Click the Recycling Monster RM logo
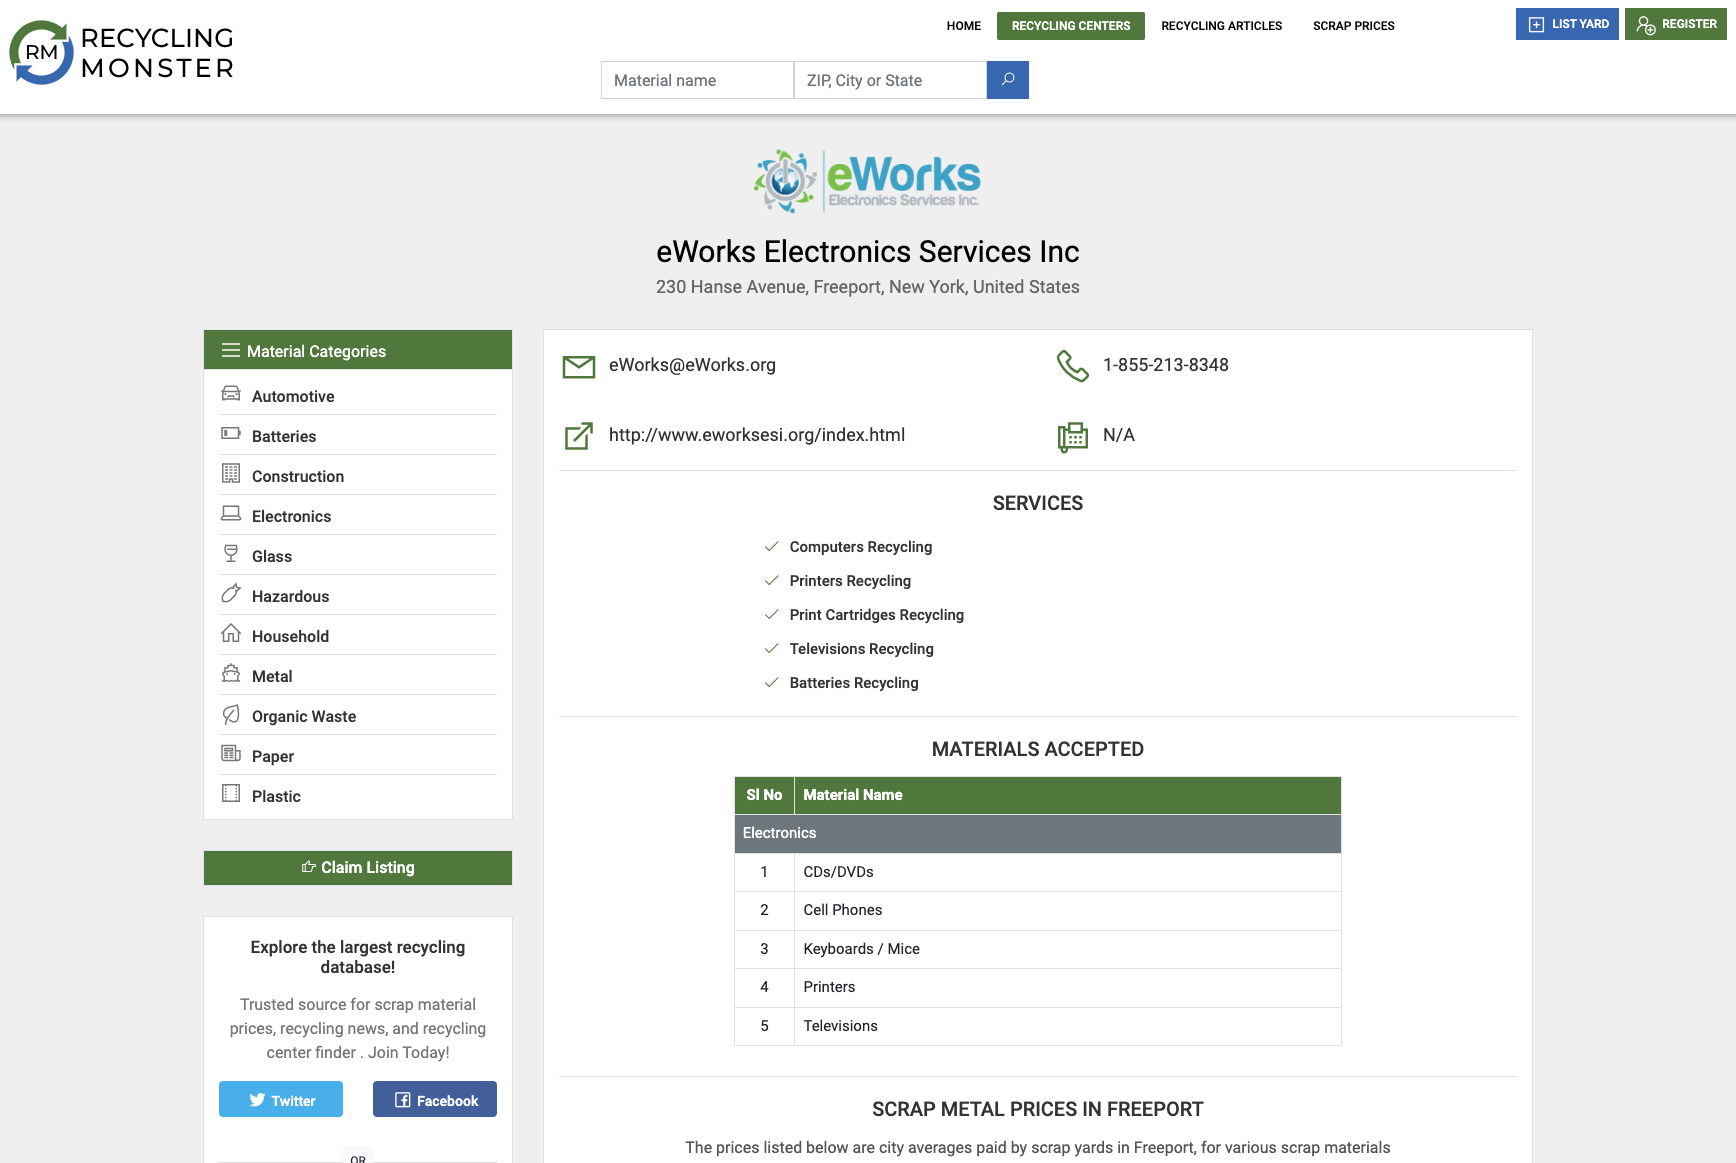 pyautogui.click(x=121, y=53)
